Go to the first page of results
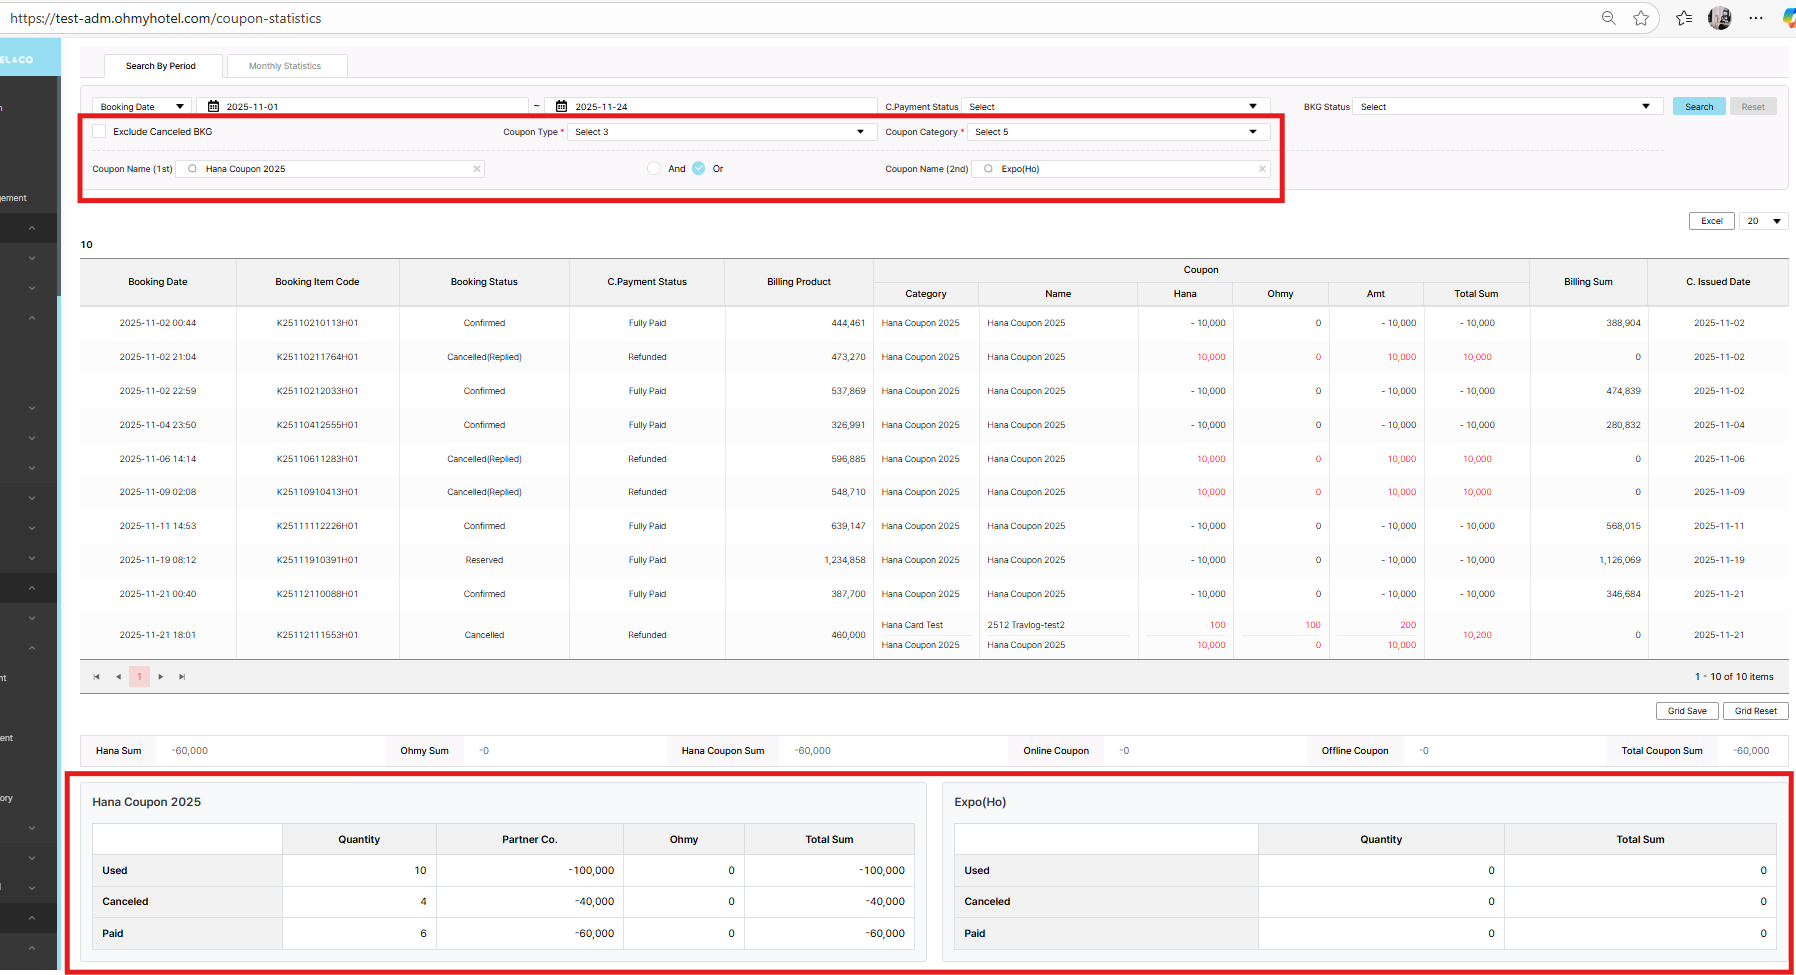Viewport: 1796px width, 975px height. (97, 677)
